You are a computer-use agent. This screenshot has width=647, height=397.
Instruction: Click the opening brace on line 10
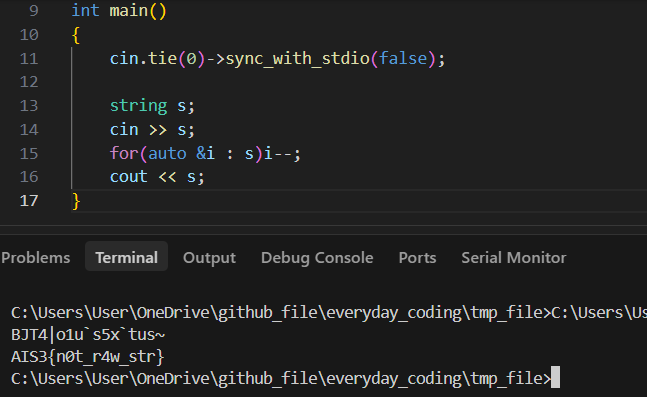76,35
